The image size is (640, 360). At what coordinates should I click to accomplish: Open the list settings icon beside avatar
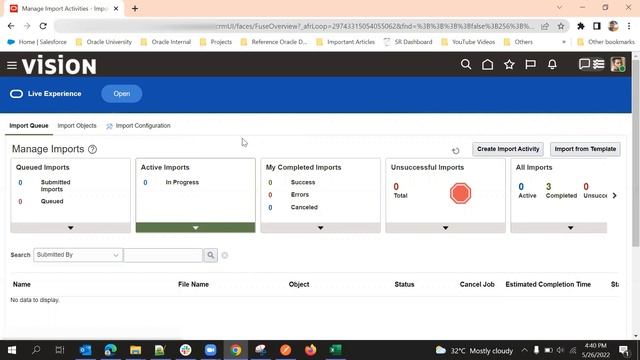599,64
